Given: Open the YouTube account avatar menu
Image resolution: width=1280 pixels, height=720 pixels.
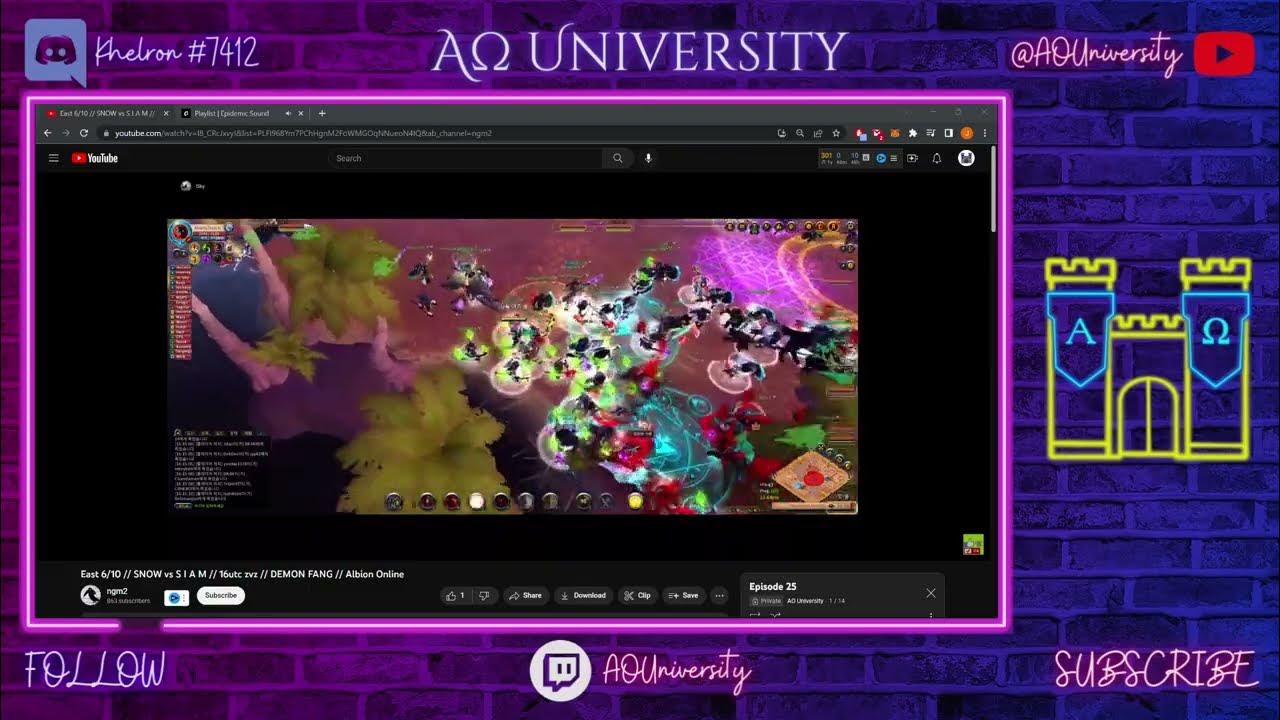Looking at the screenshot, I should pos(966,158).
